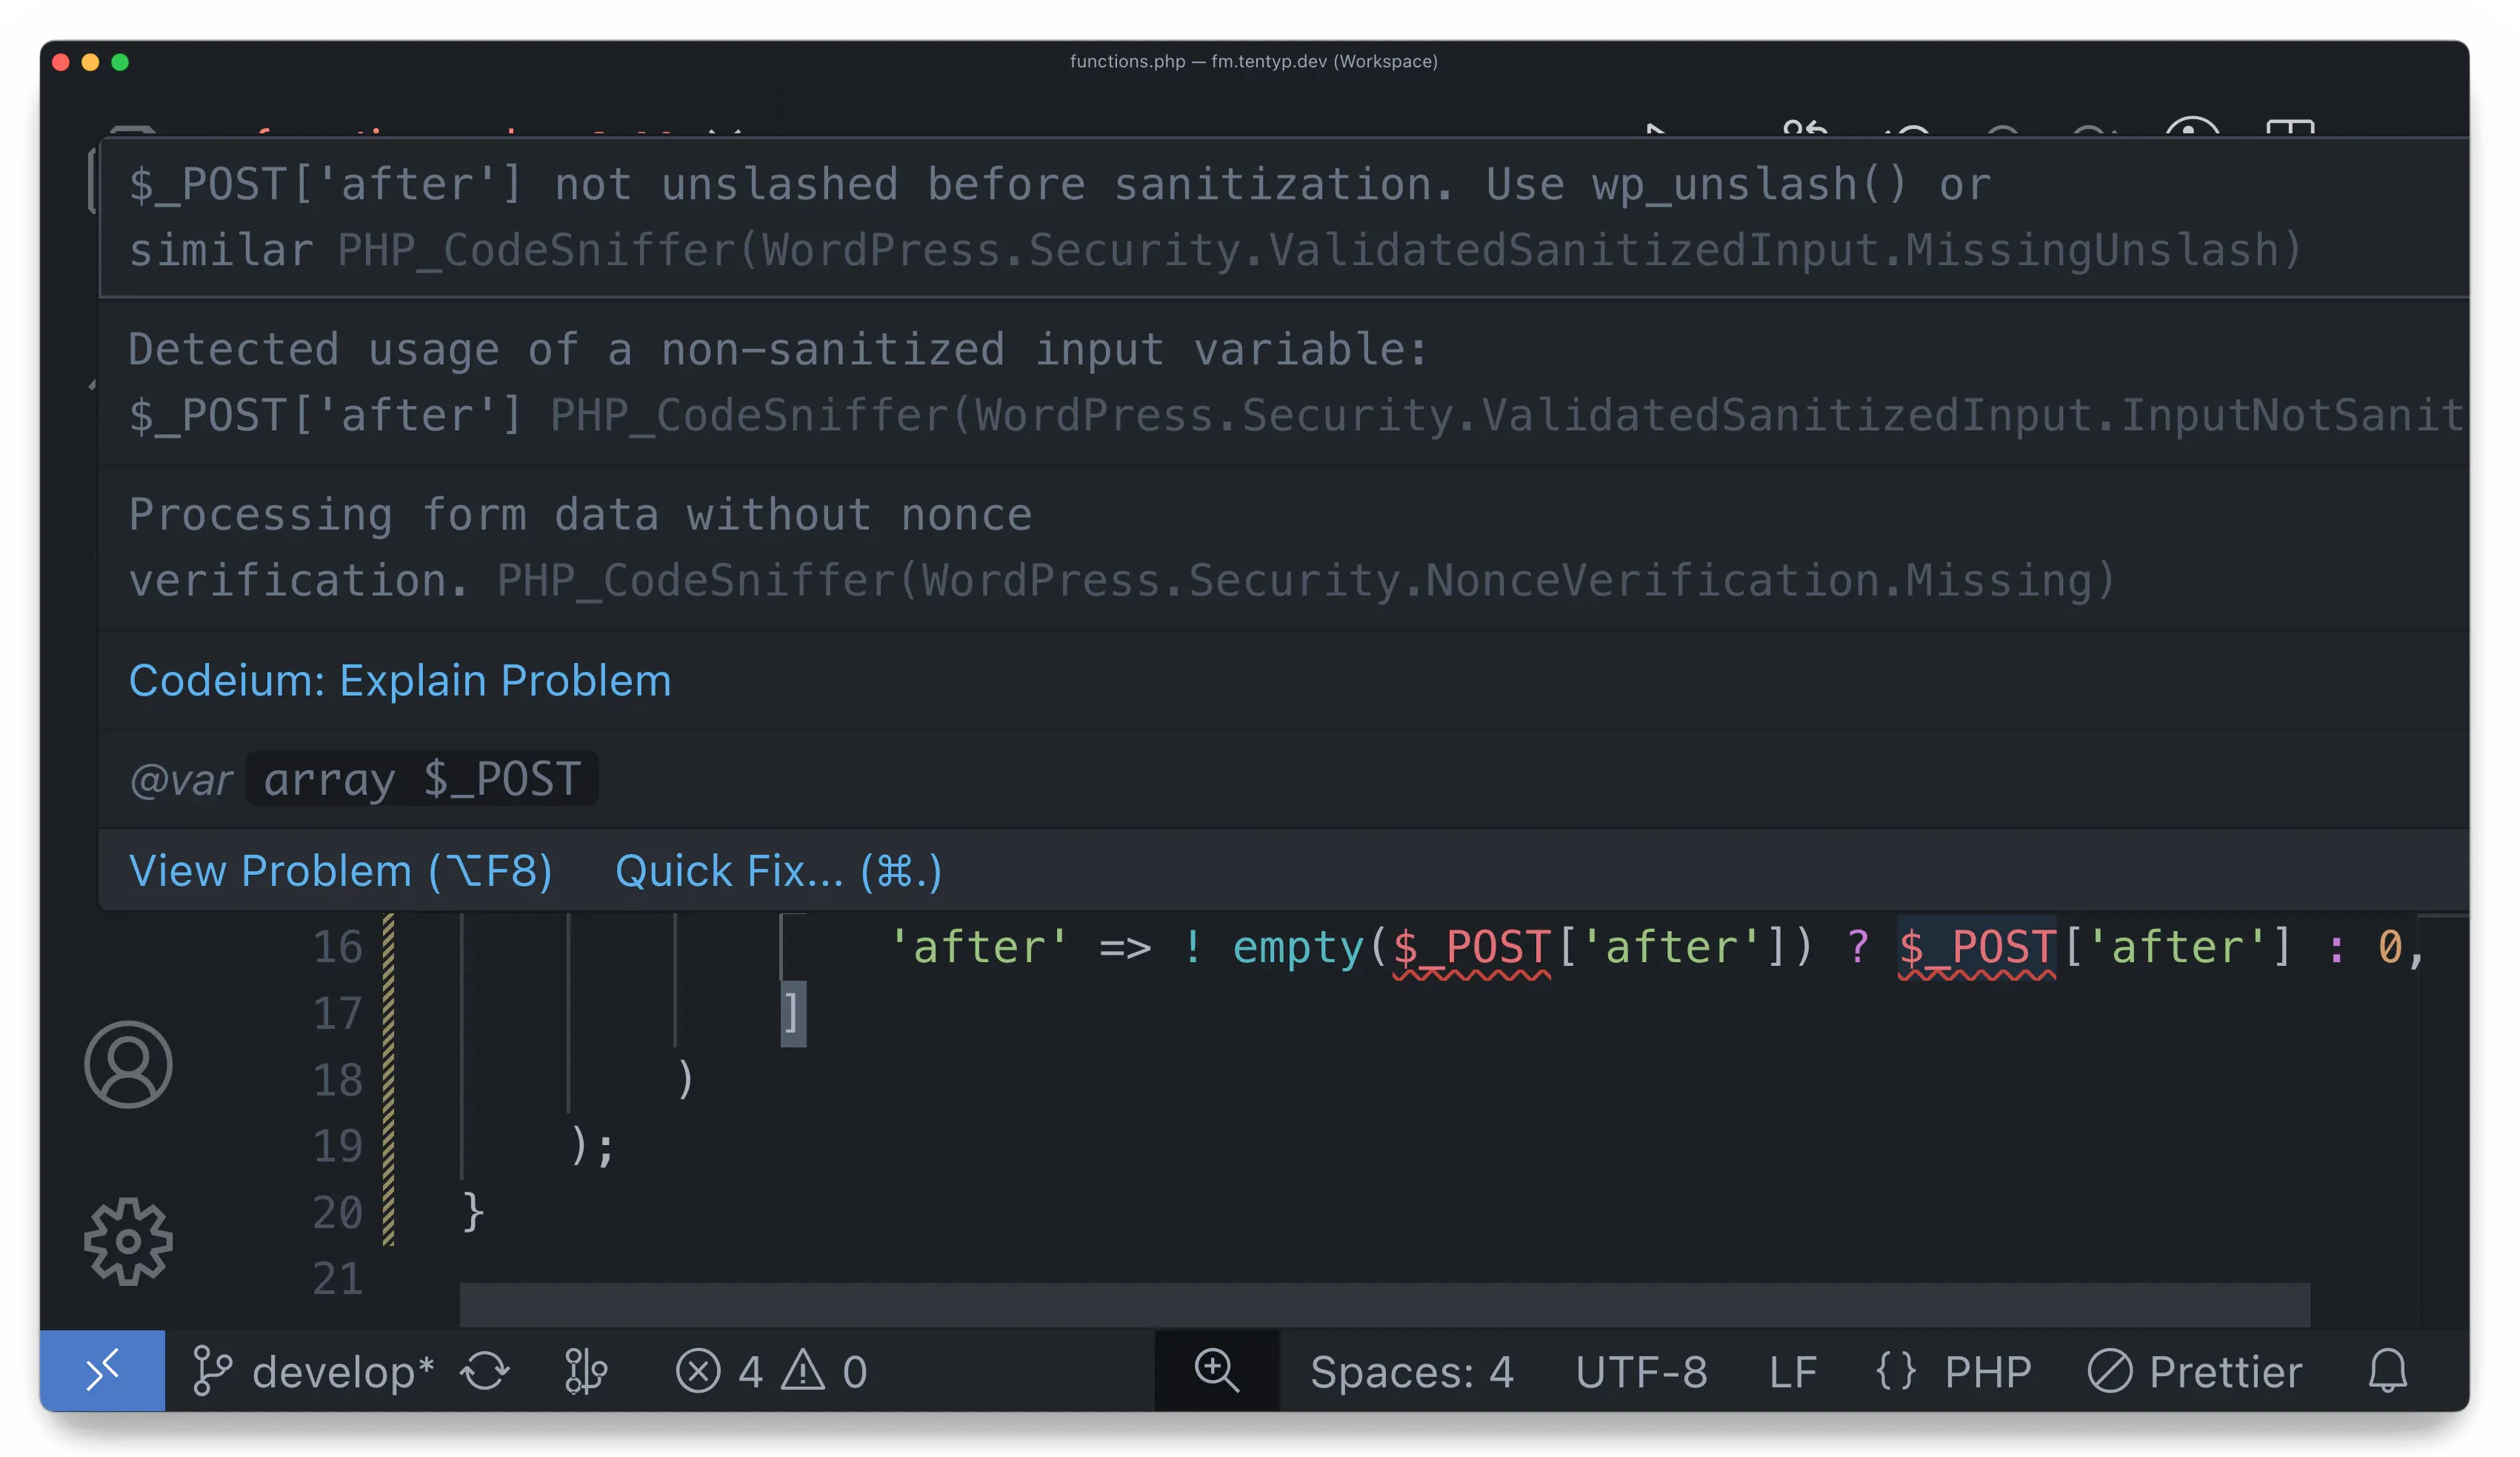Switch branch via develop* status item

(312, 1372)
